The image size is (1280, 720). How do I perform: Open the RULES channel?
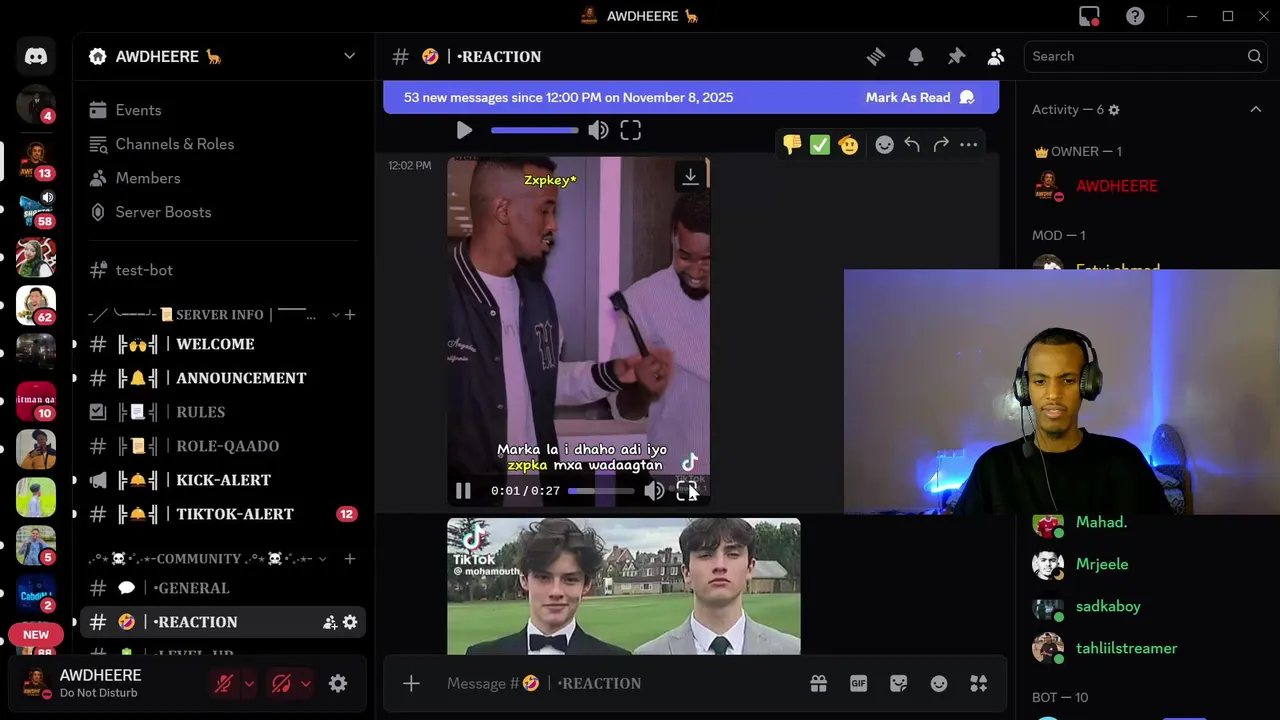[223, 412]
